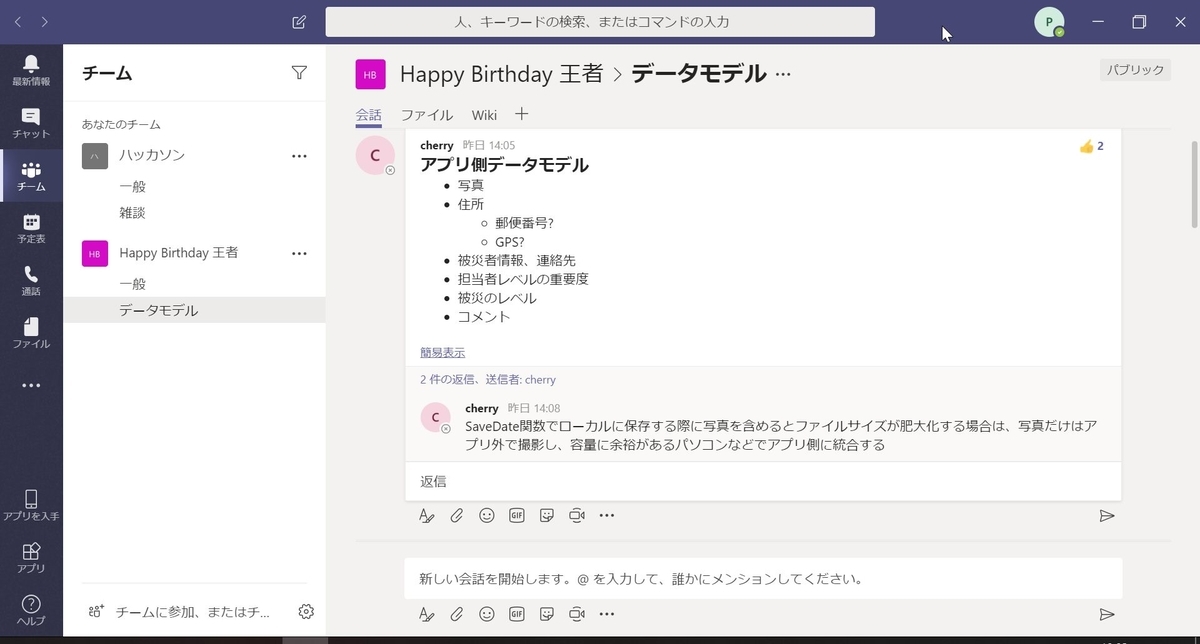Start a new chat with the compose icon
The width and height of the screenshot is (1200, 644).
pyautogui.click(x=297, y=21)
